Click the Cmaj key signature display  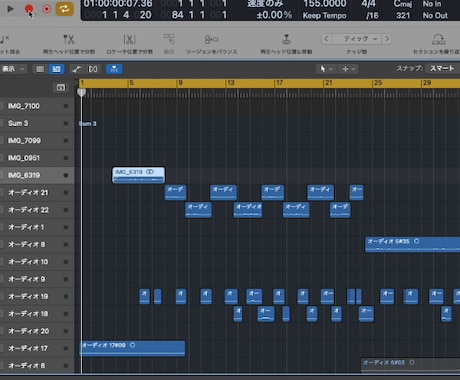coord(403,4)
